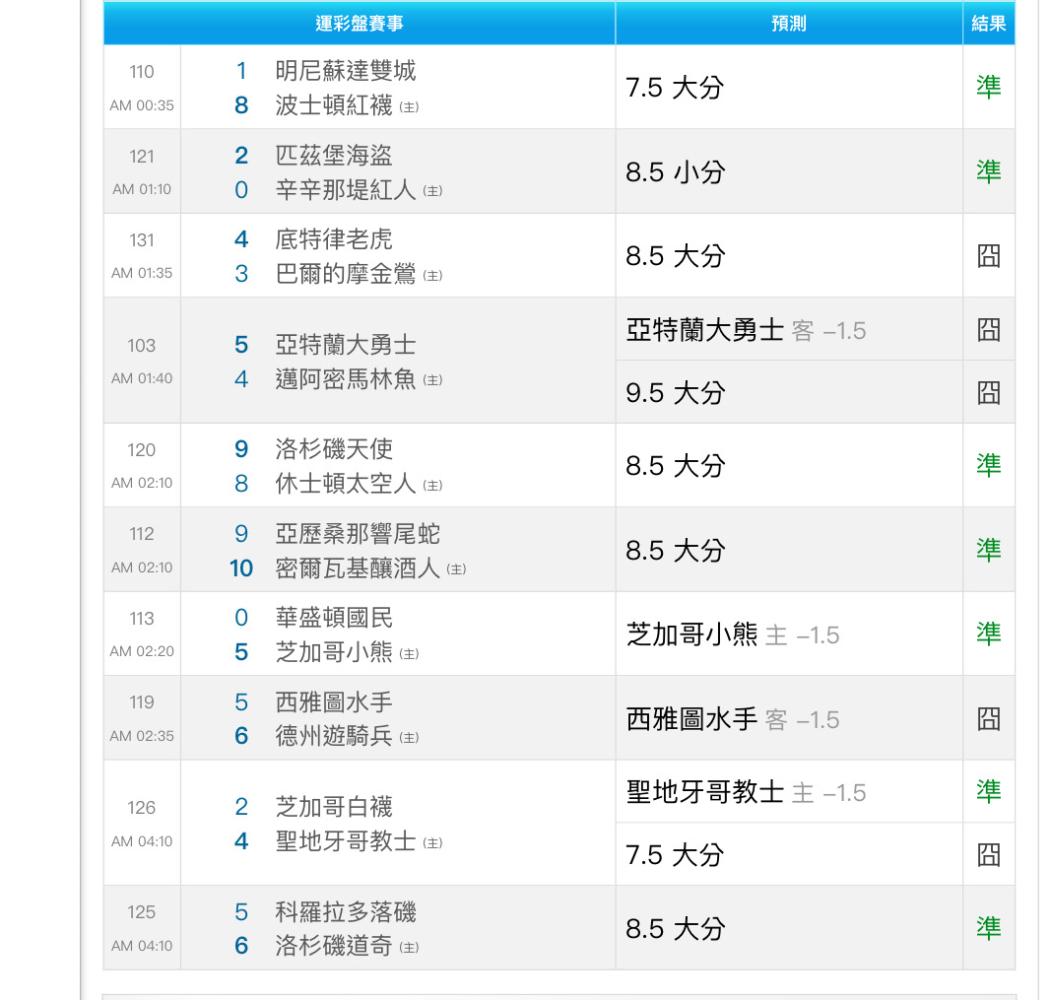1051x1000 pixels.
Task: Select team name 科羅拉多落磯
Action: [x=346, y=912]
